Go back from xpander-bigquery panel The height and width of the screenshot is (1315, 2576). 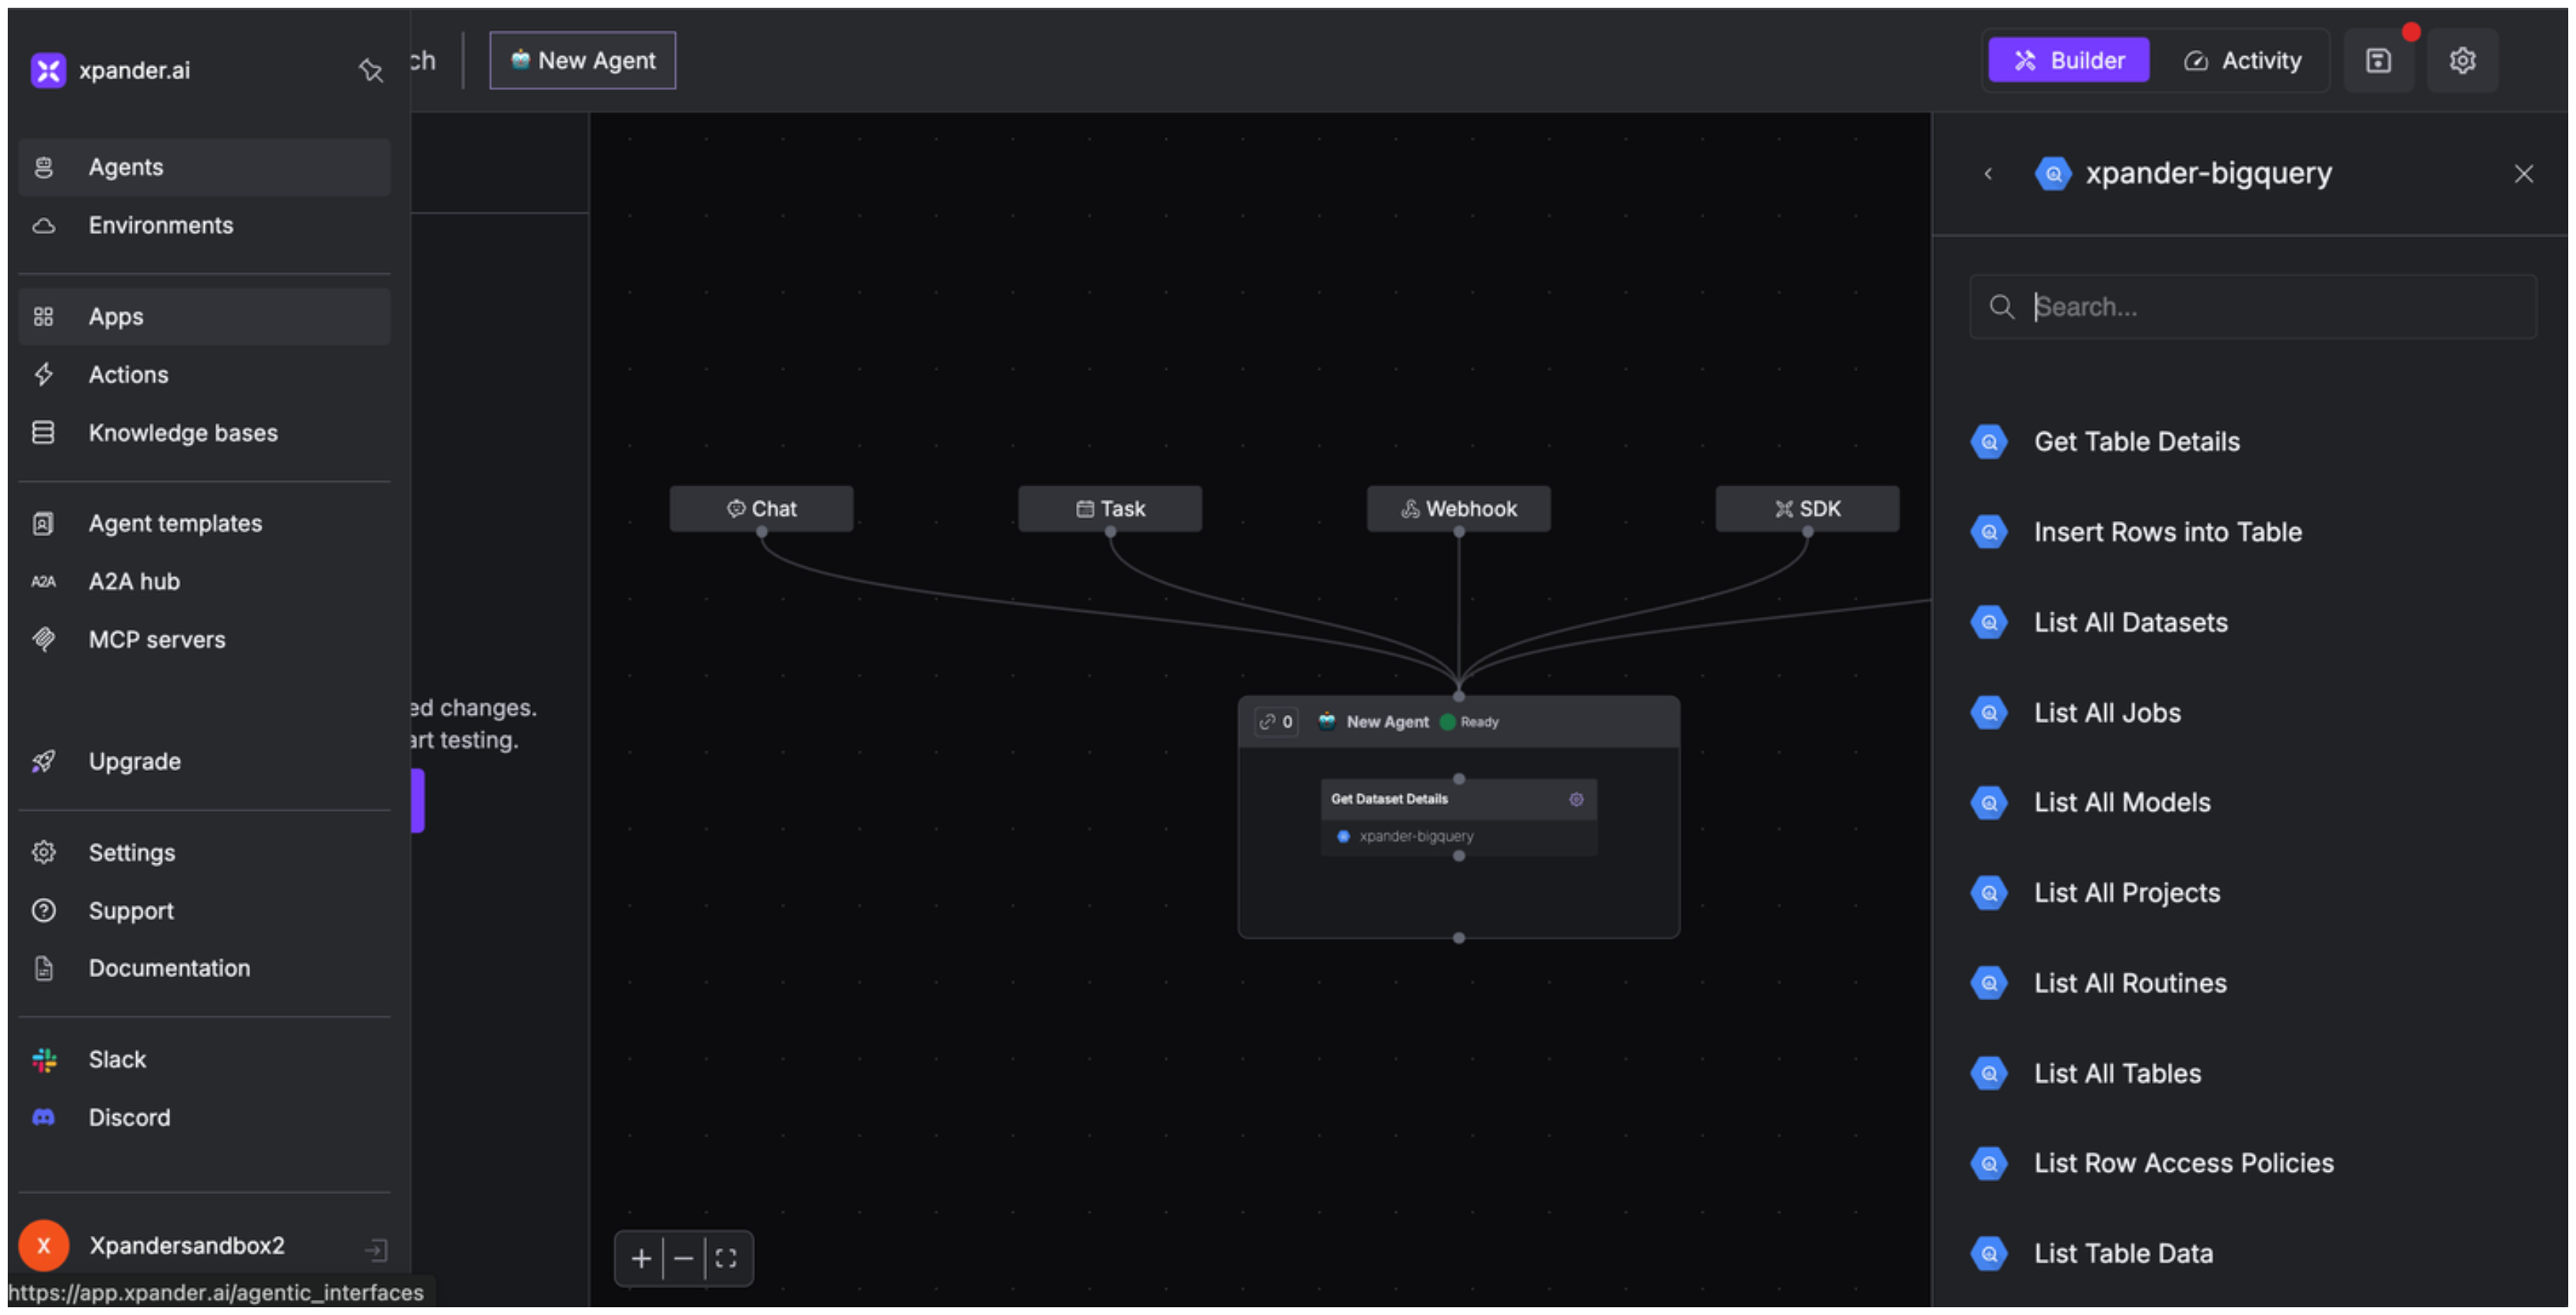[1988, 174]
